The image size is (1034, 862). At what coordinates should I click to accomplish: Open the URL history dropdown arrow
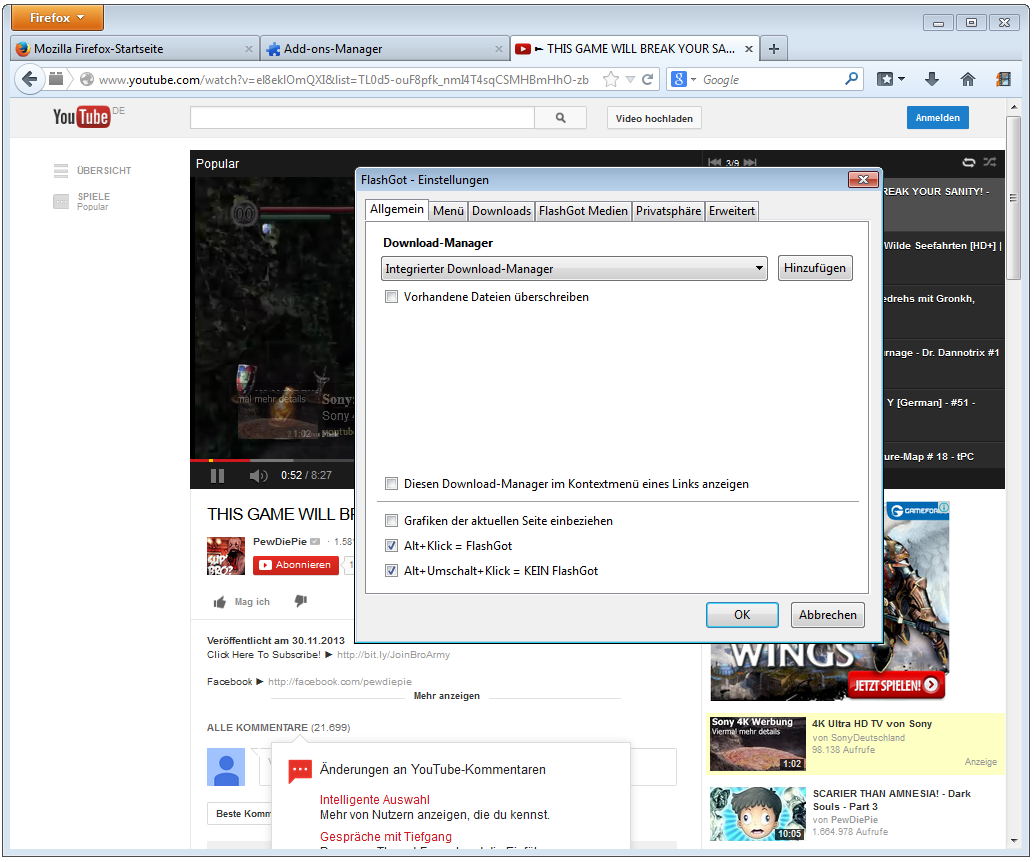[630, 80]
